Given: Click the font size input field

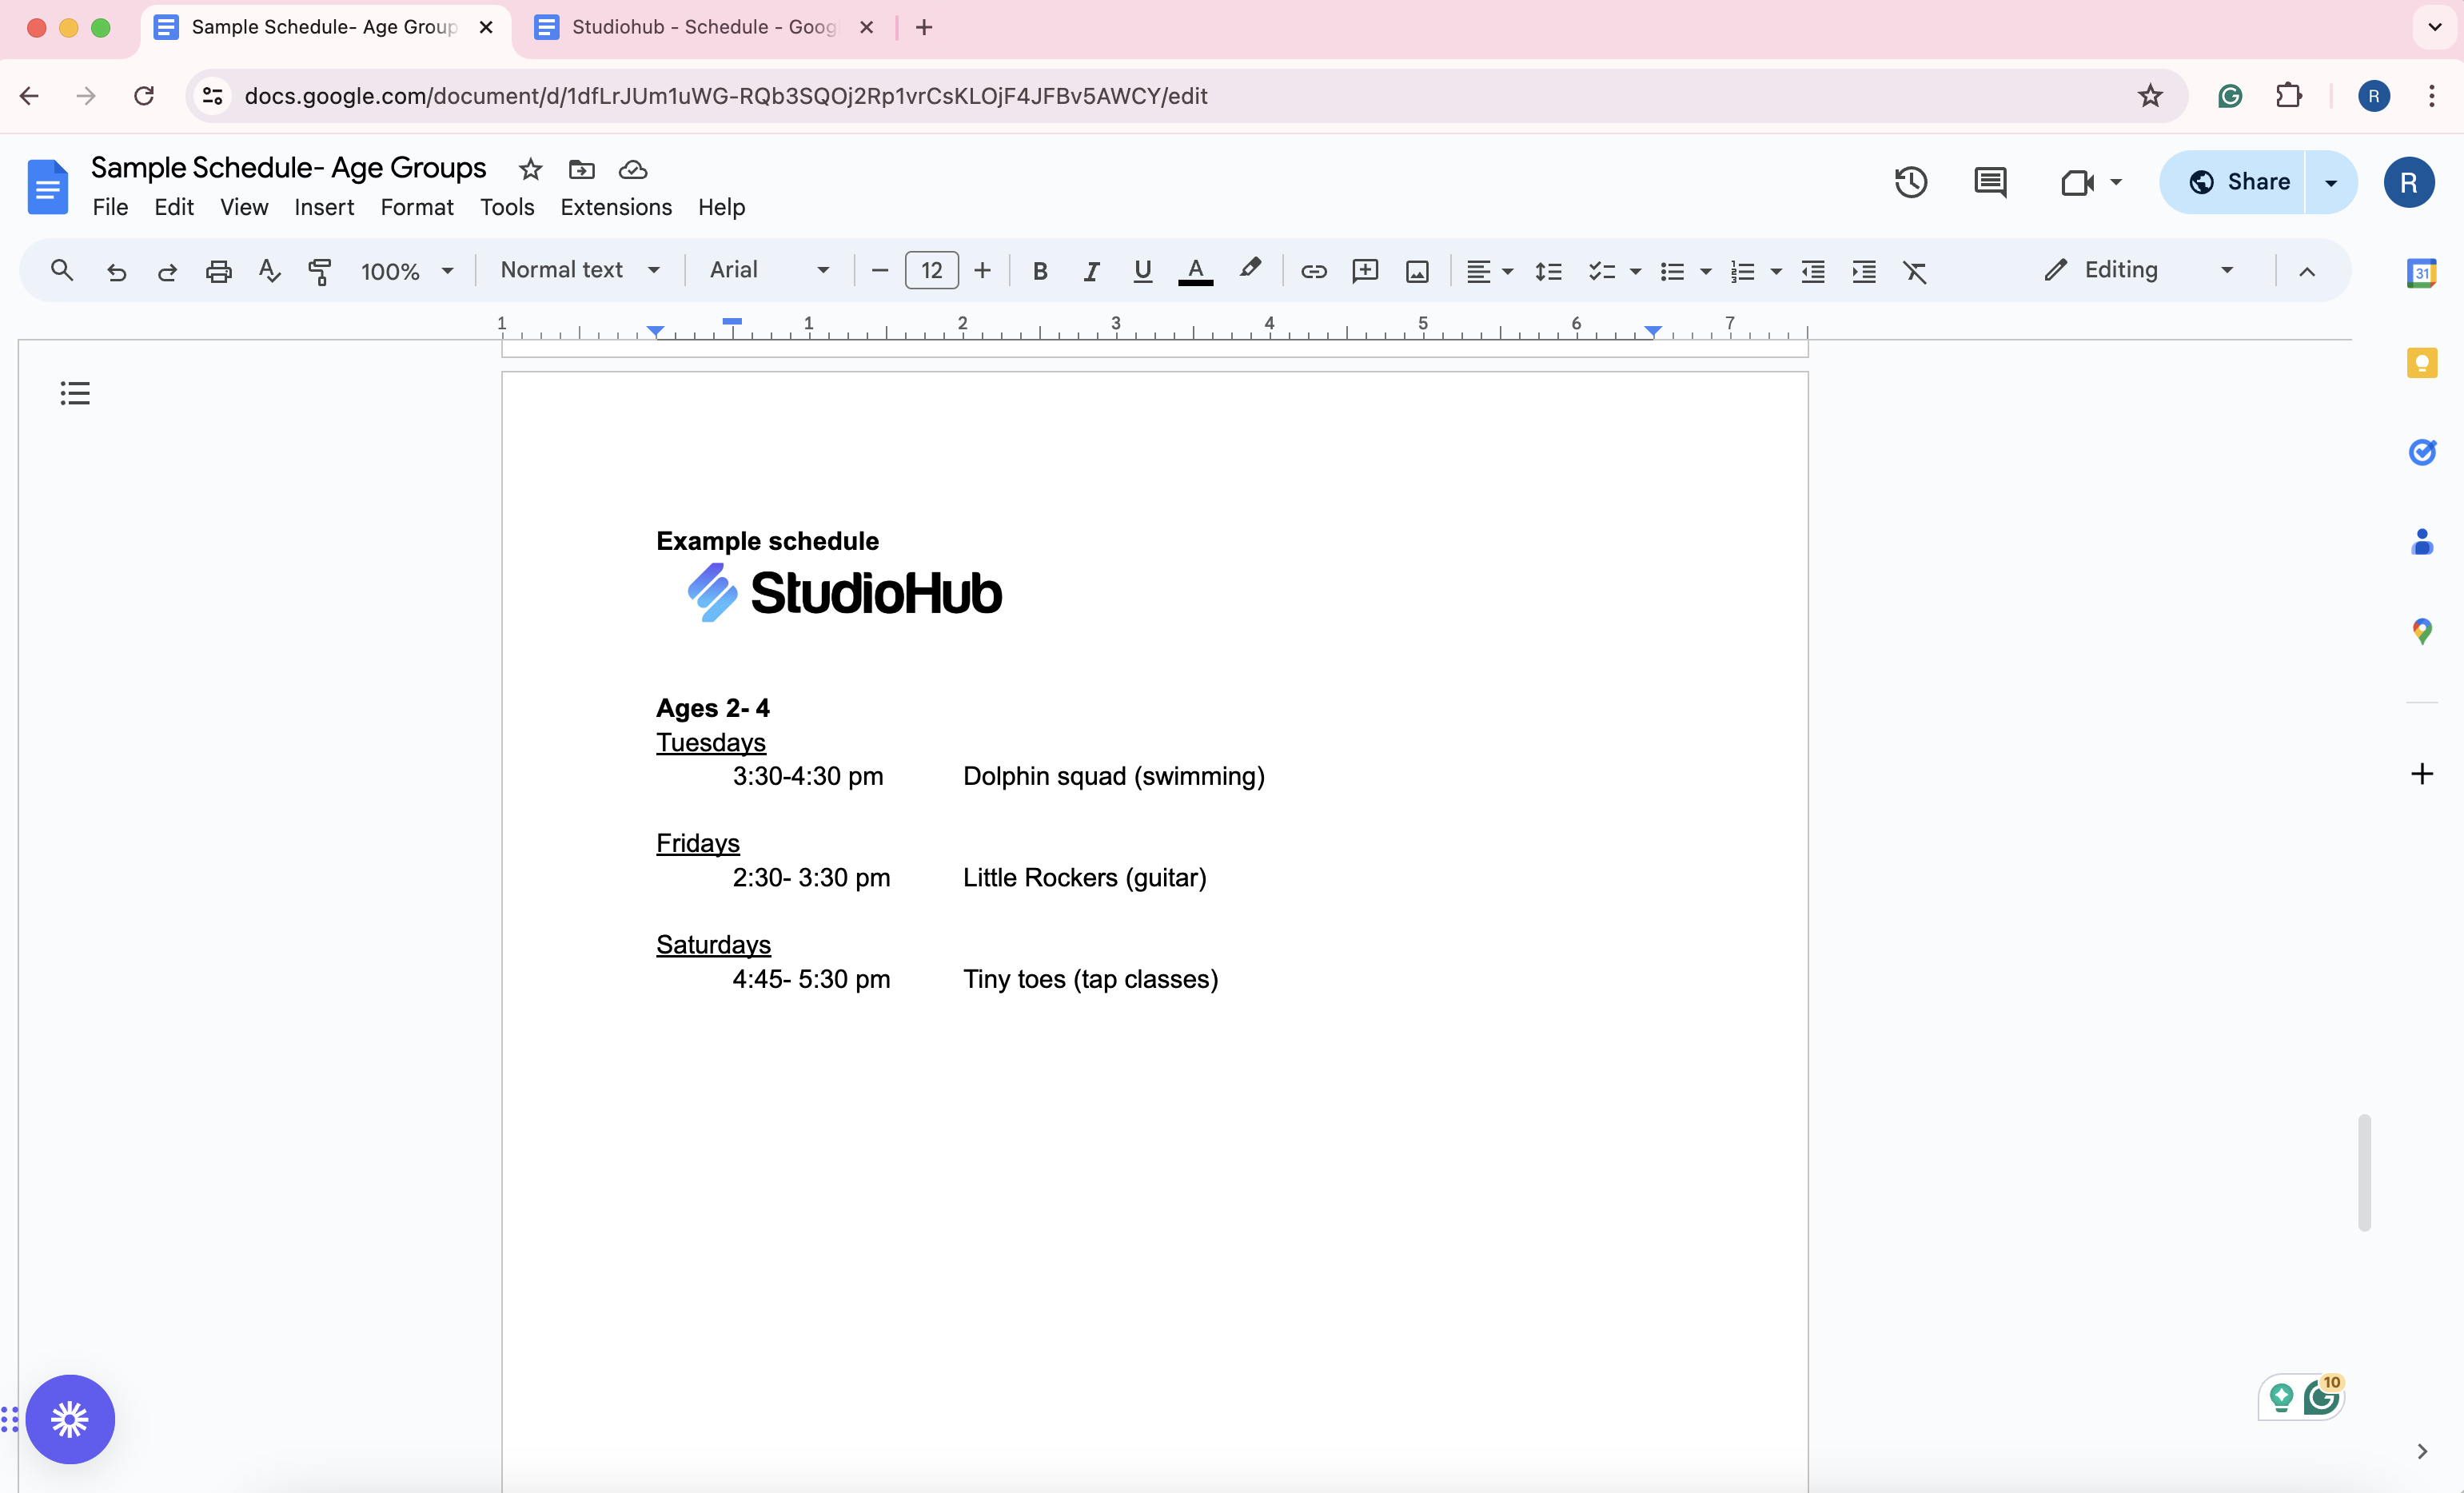Looking at the screenshot, I should 931,271.
